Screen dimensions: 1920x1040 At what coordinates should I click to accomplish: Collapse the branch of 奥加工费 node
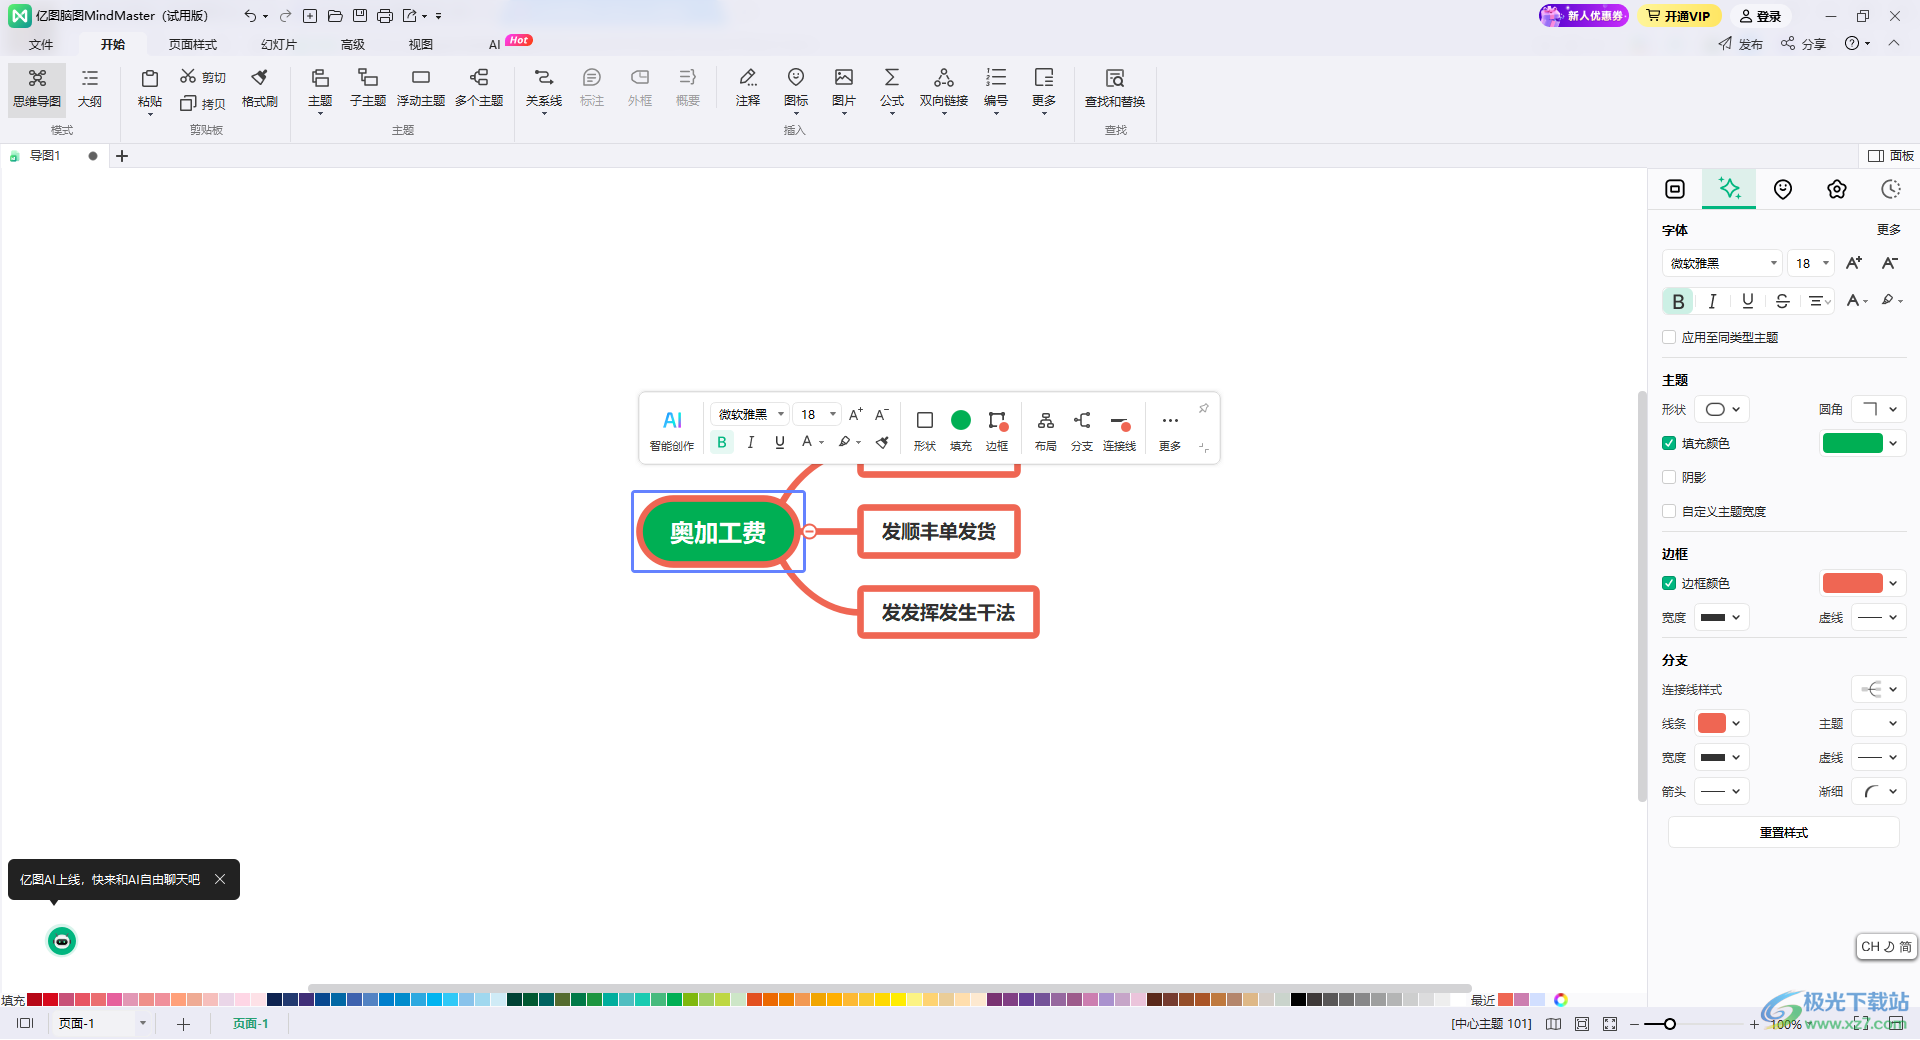[x=810, y=531]
